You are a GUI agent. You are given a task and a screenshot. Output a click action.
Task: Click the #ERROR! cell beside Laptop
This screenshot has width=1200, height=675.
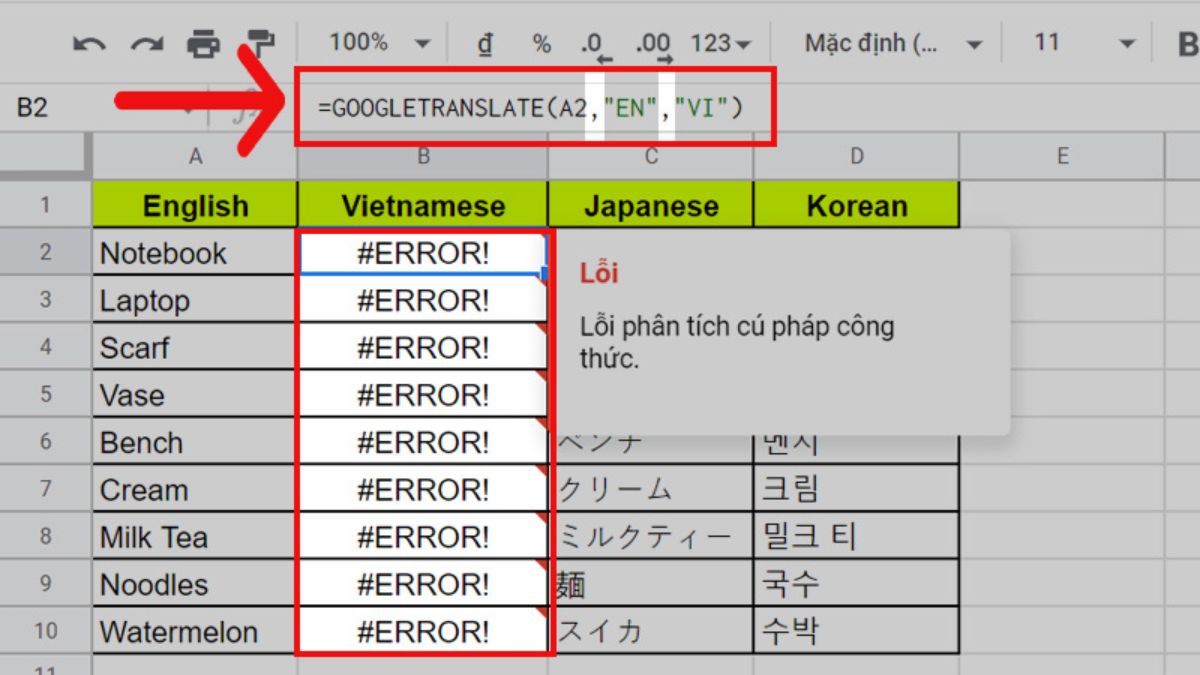tap(423, 300)
